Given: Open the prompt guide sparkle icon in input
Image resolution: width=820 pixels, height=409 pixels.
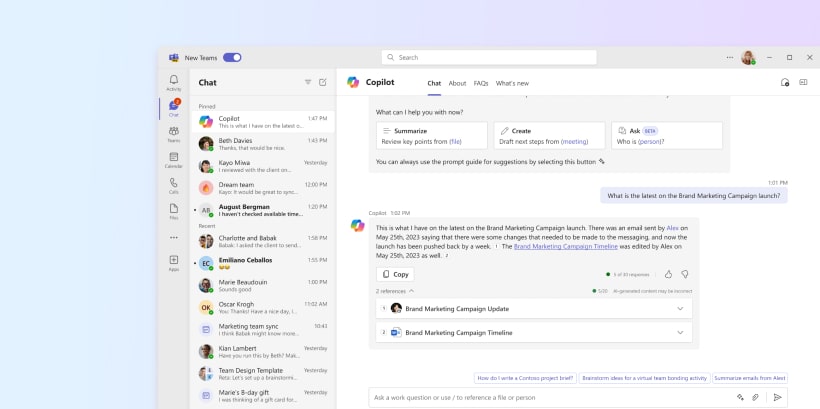Looking at the screenshot, I should click(x=741, y=397).
